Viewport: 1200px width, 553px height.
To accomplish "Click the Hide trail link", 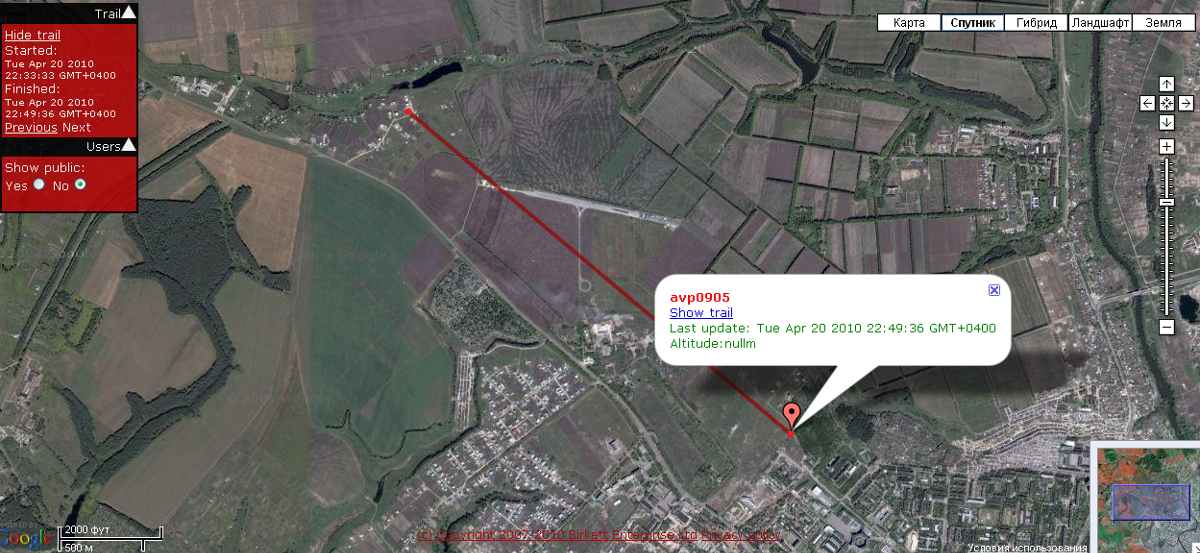I will click(32, 35).
